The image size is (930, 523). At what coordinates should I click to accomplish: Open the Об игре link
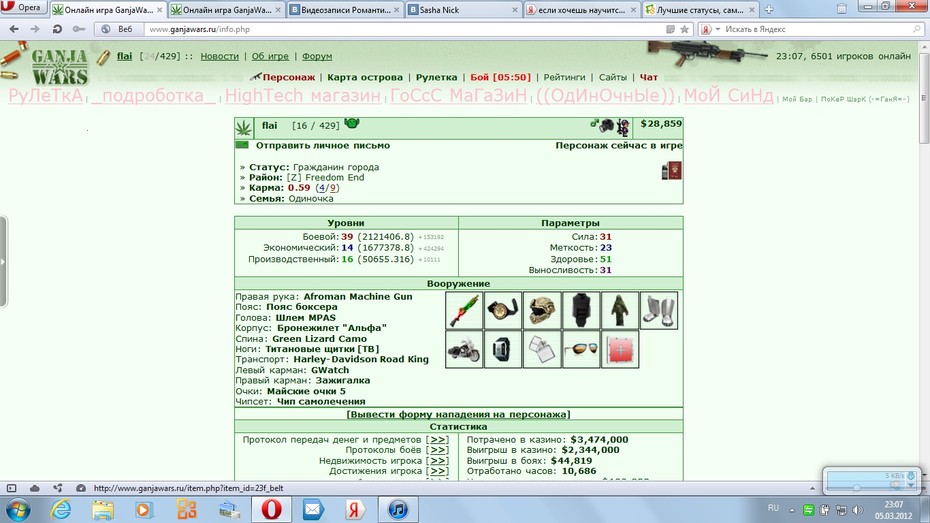[x=270, y=56]
